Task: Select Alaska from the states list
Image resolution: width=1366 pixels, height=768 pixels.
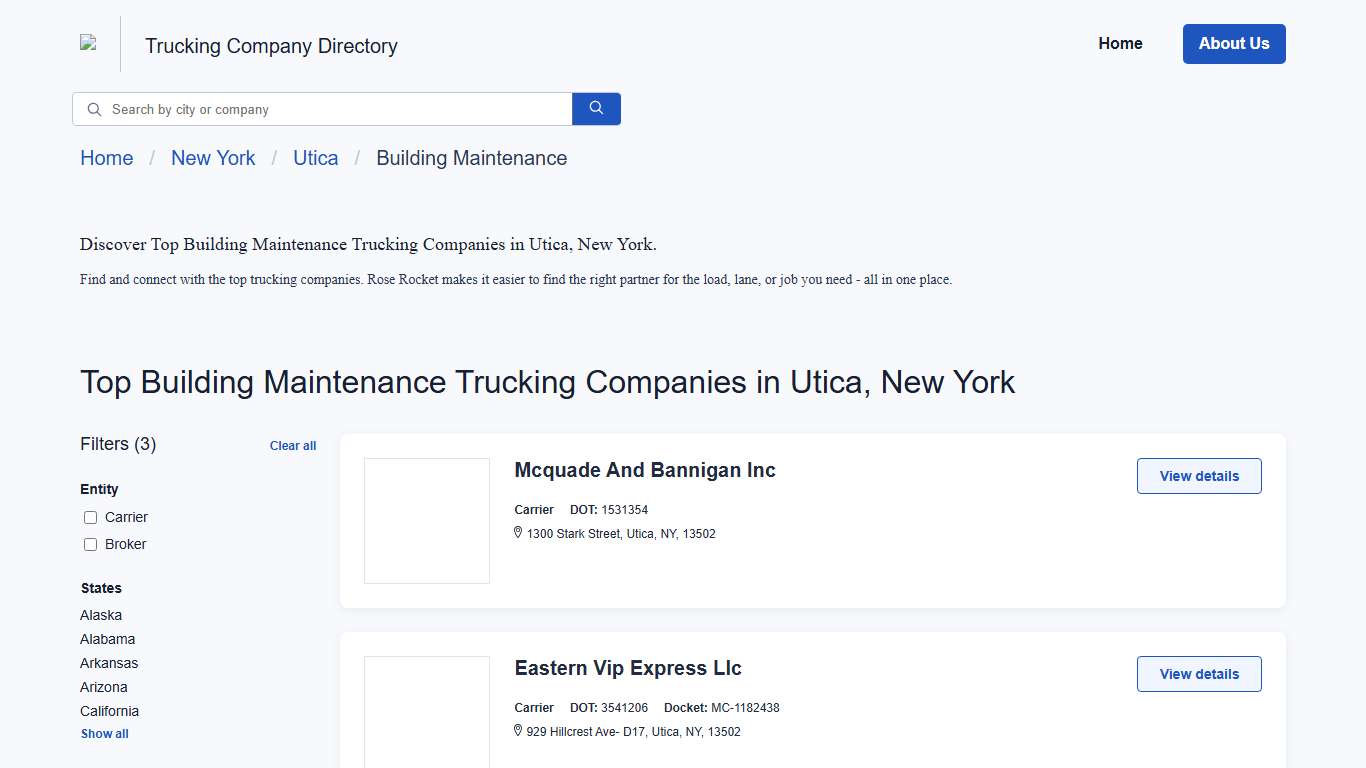Action: (101, 615)
